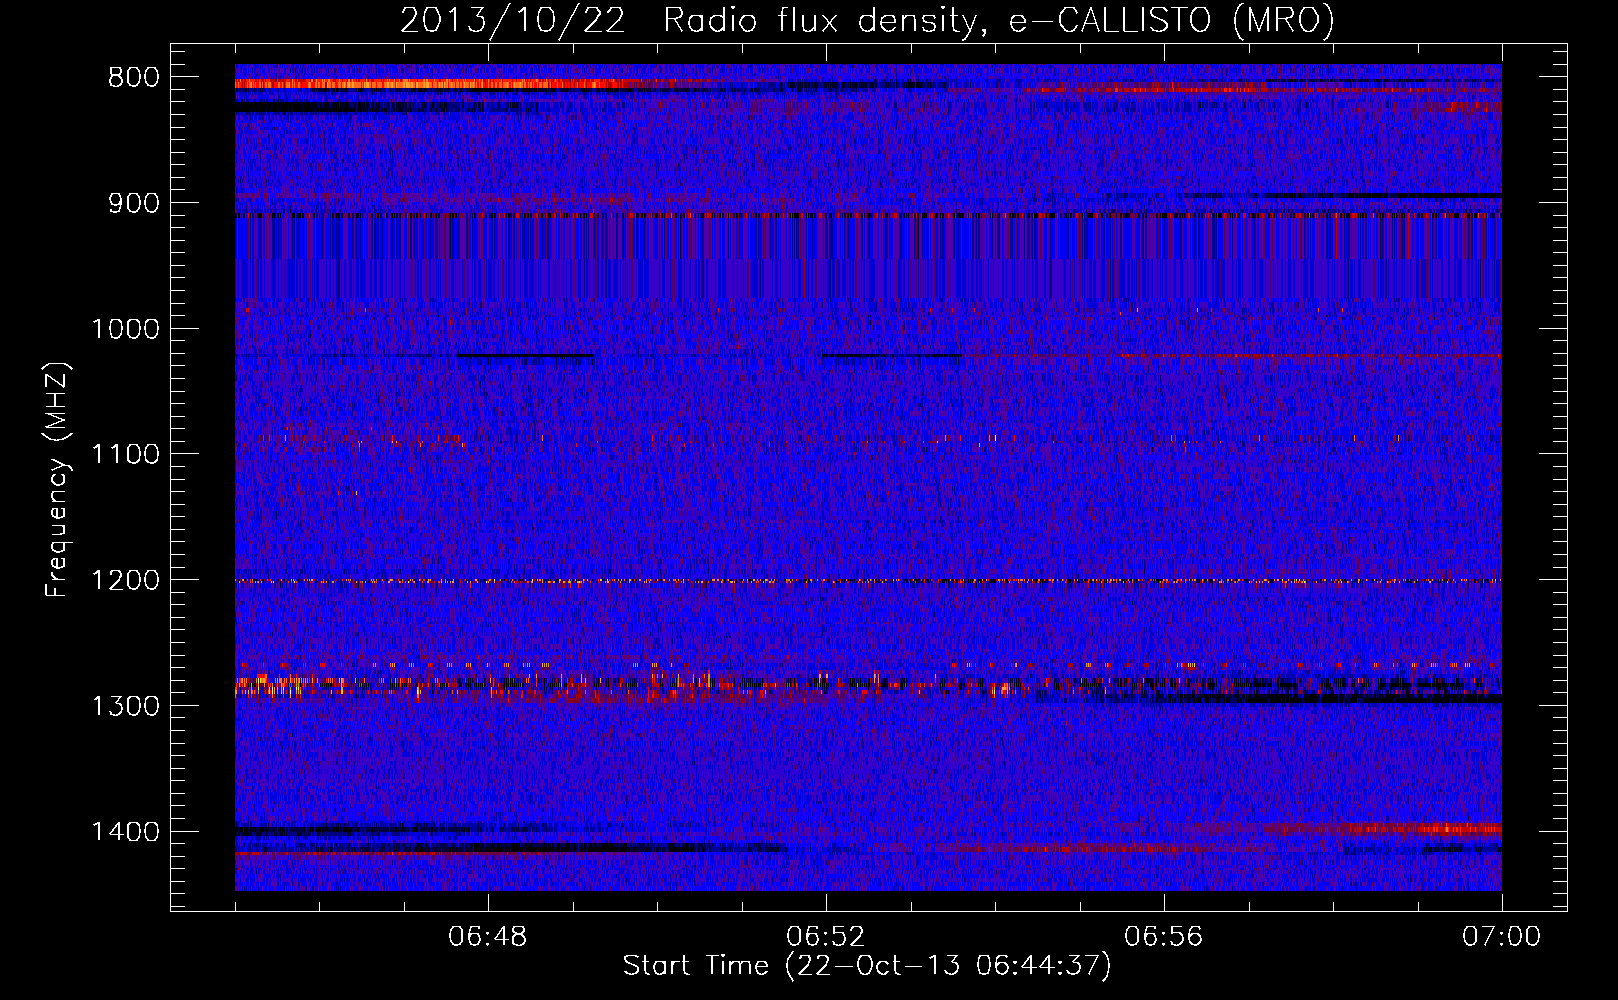Click the 'Start Time (22-Oct-13 06:44:37)' label
The image size is (1618, 1000).
pos(867,966)
